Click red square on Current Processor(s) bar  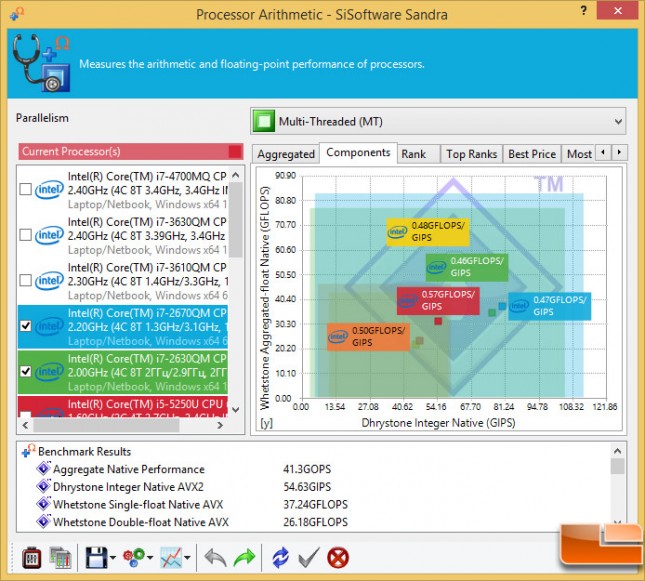click(x=235, y=151)
